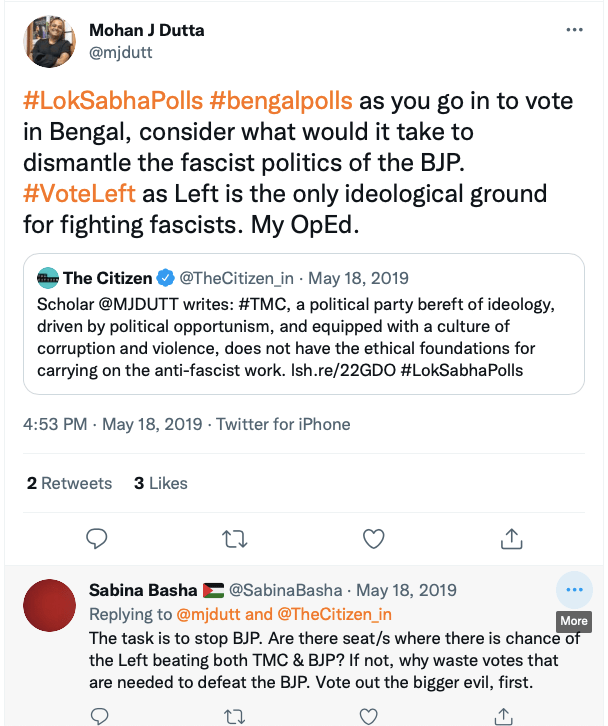
Task: Retweet the main tweet
Action: point(234,538)
